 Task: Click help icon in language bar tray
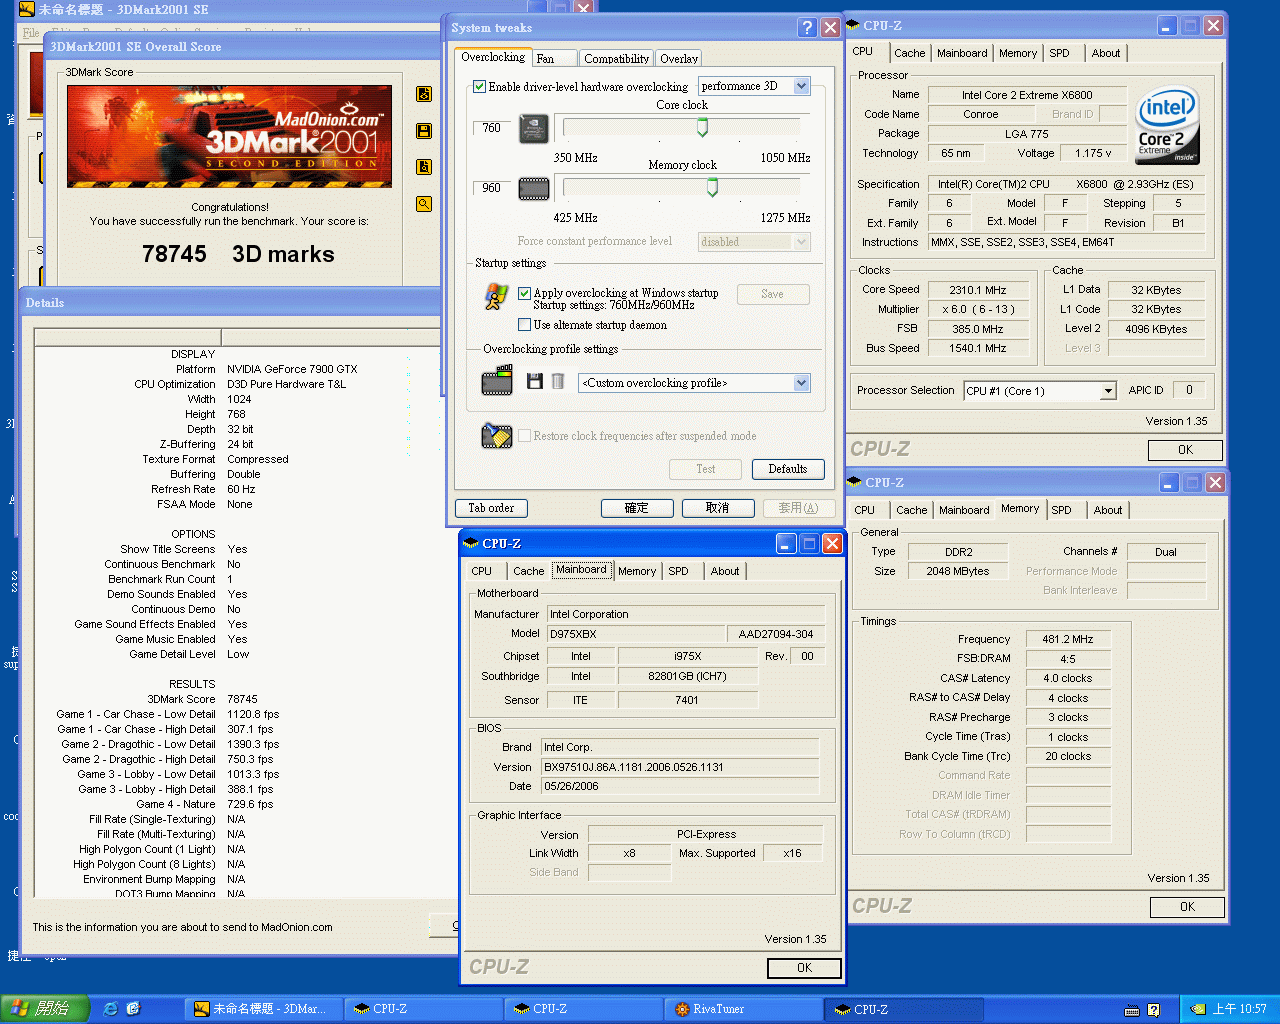tap(1154, 1010)
